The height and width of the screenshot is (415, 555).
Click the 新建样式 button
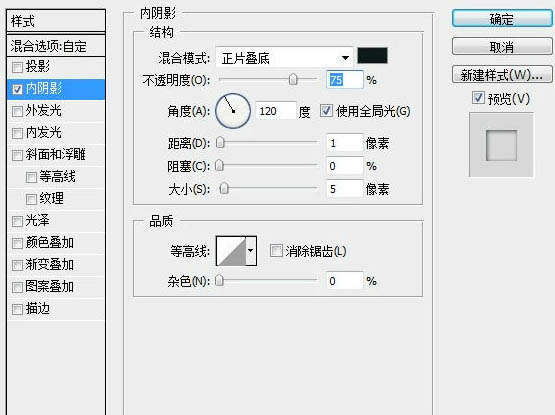502,74
